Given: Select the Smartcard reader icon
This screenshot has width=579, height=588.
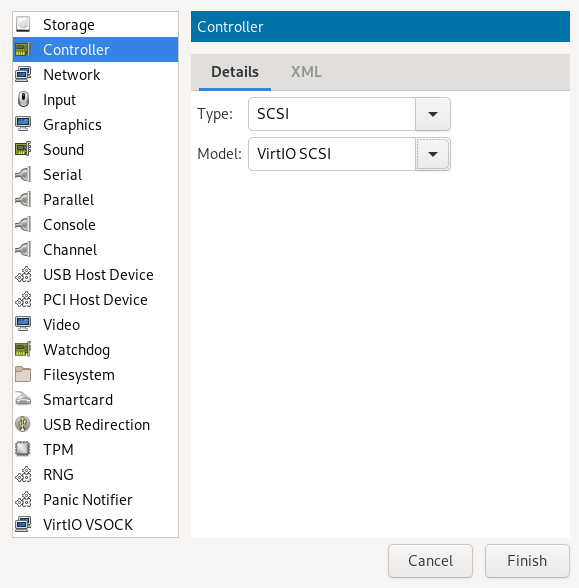Looking at the screenshot, I should coord(23,400).
